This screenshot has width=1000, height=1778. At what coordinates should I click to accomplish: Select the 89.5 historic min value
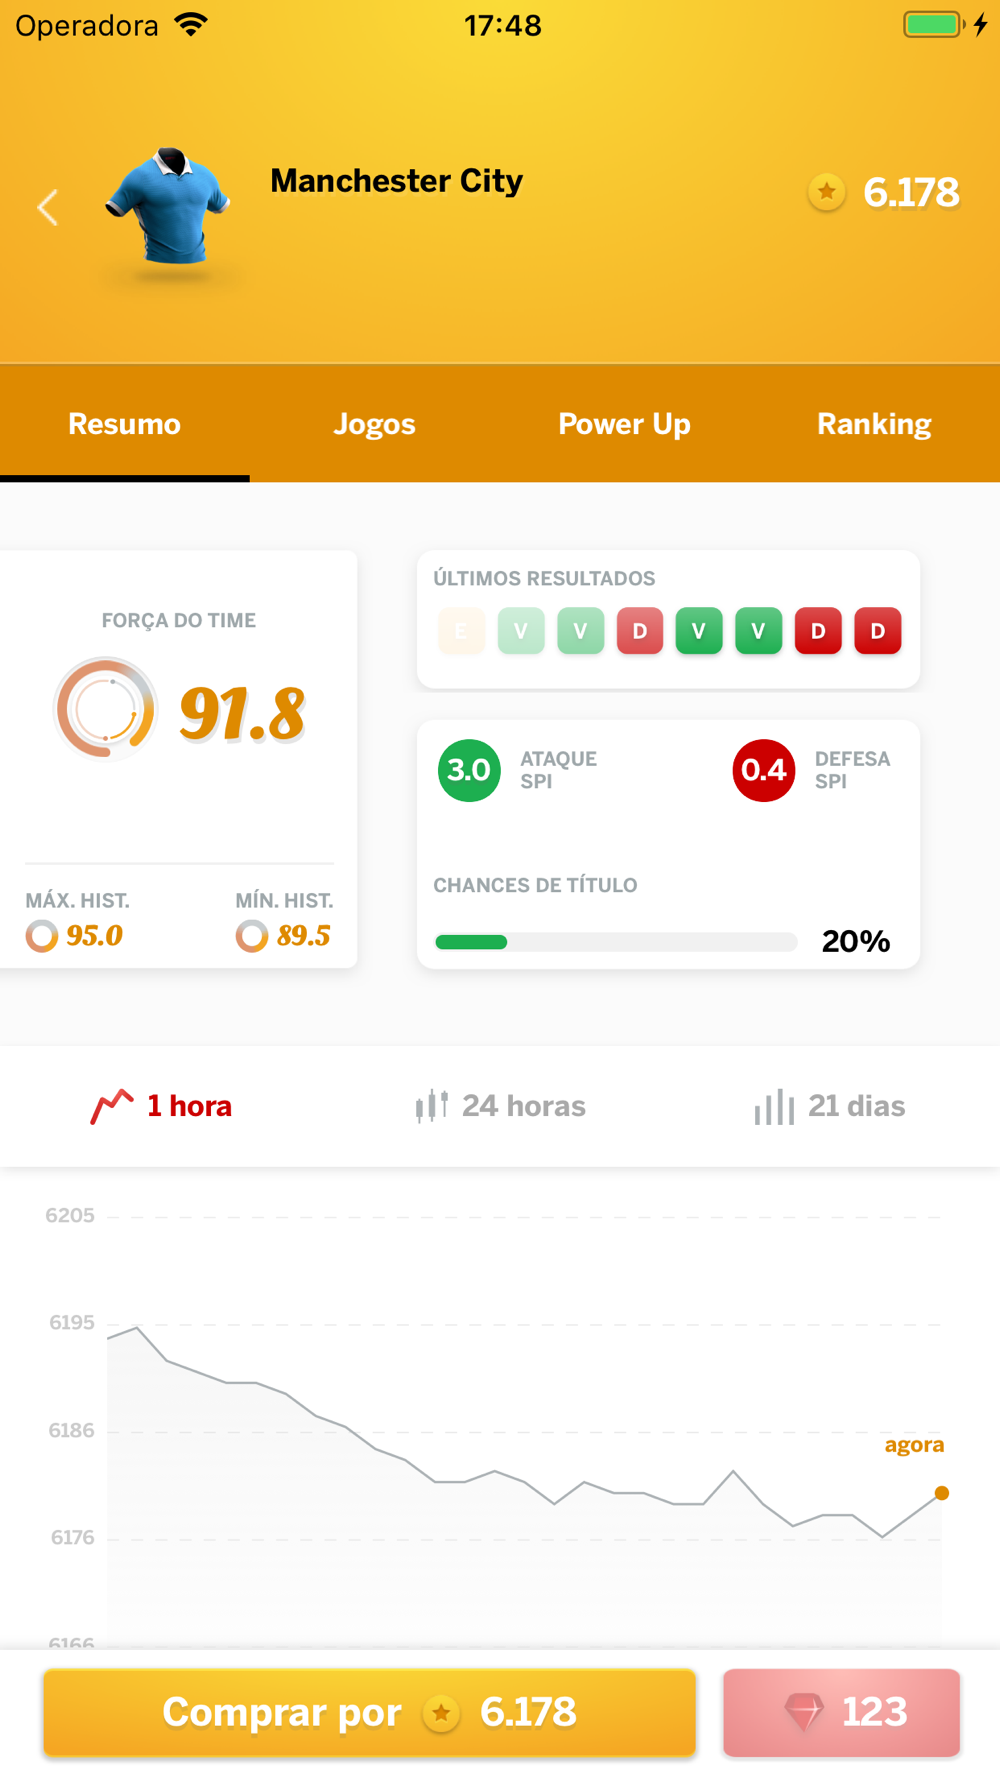(x=304, y=936)
